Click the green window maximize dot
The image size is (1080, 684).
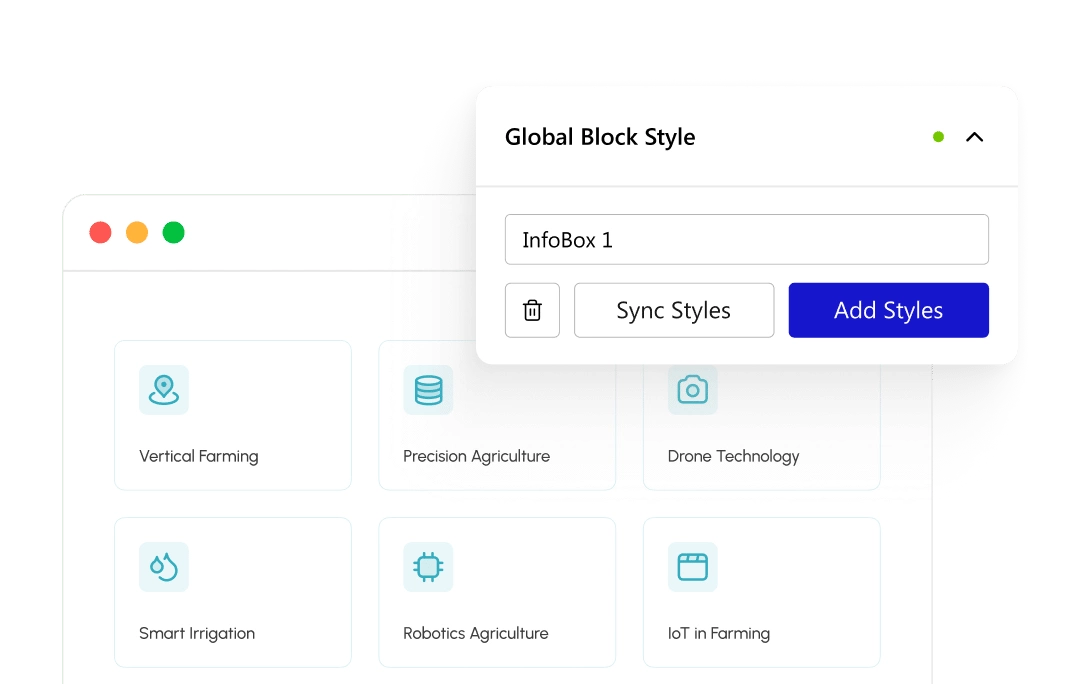(174, 233)
